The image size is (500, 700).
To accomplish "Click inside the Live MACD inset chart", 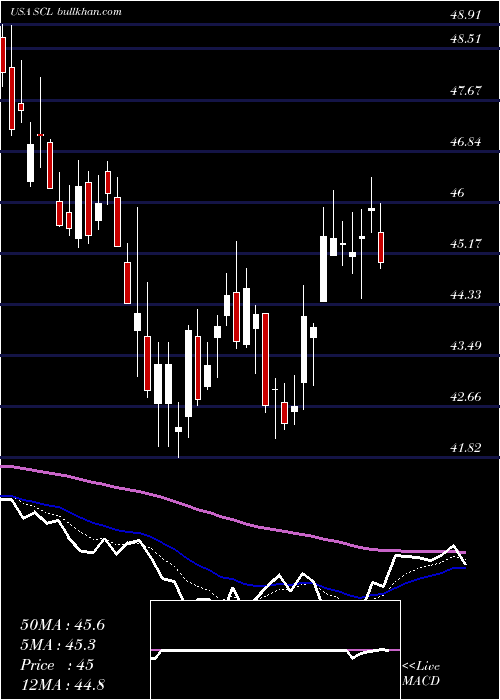I will click(275, 650).
